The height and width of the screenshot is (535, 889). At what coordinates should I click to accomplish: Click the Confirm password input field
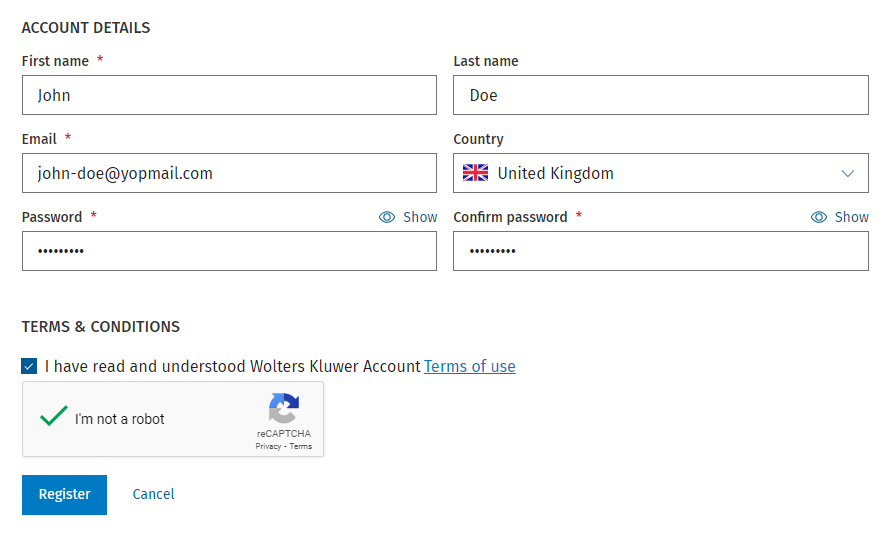[661, 251]
